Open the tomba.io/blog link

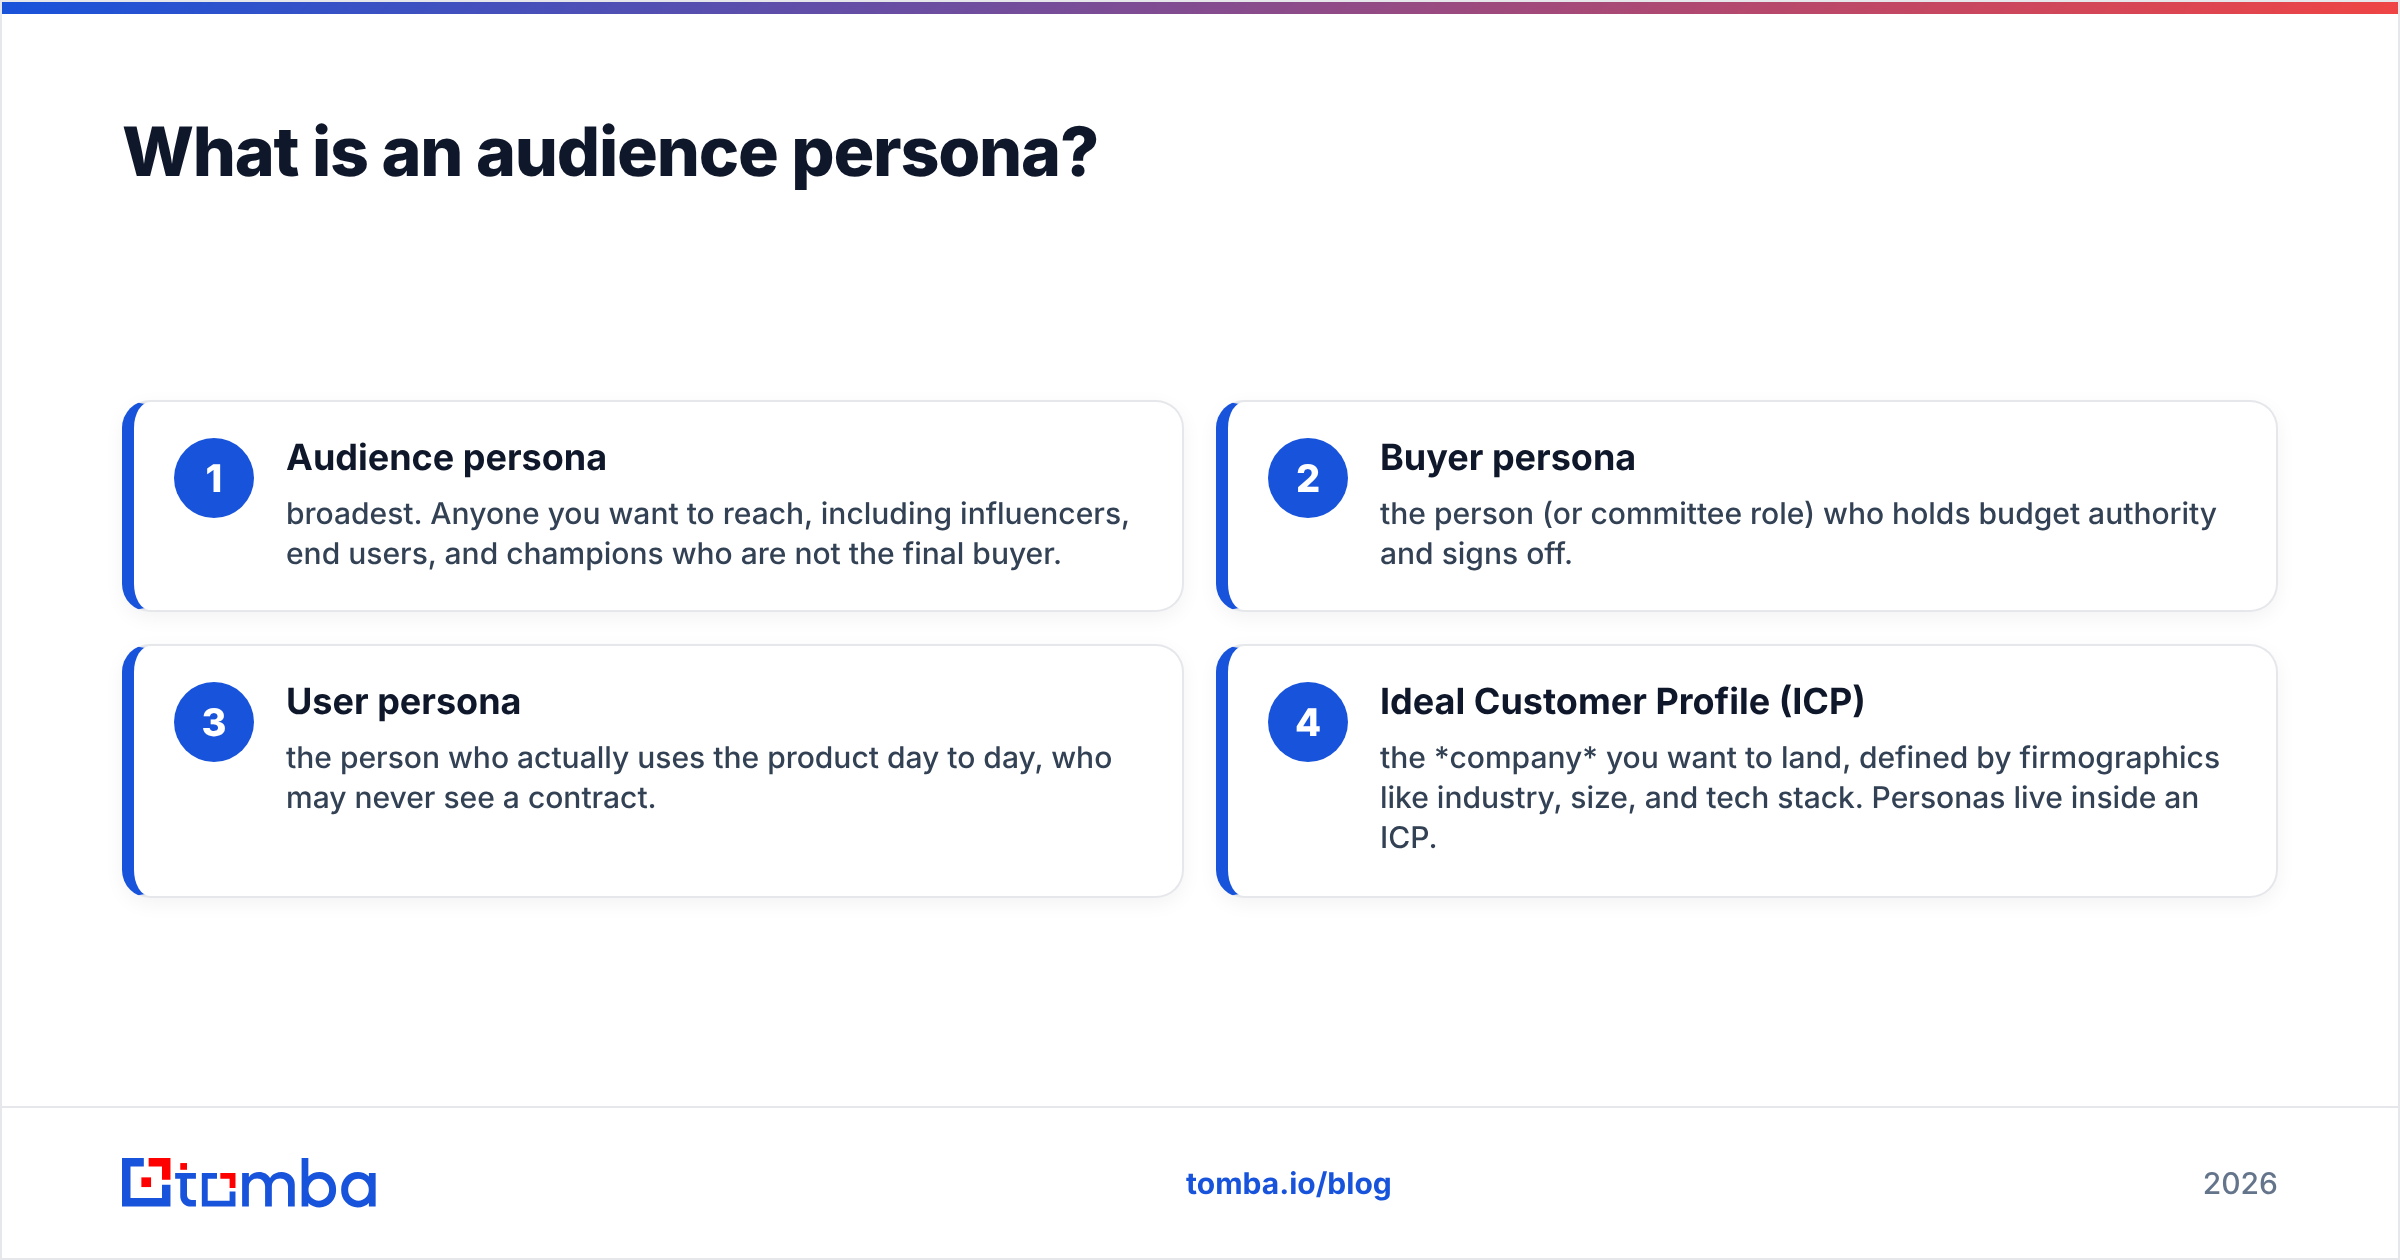(x=1288, y=1184)
